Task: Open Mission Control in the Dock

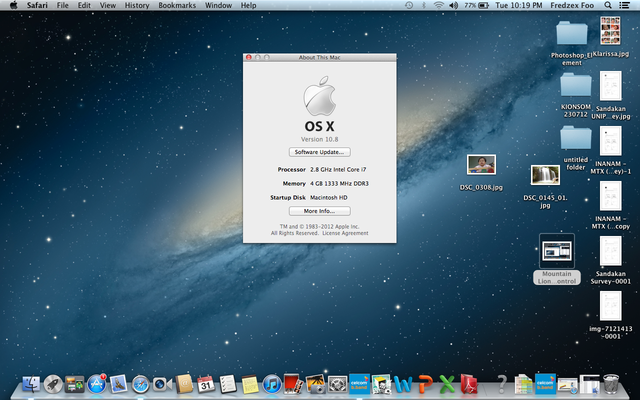Action: (74, 384)
